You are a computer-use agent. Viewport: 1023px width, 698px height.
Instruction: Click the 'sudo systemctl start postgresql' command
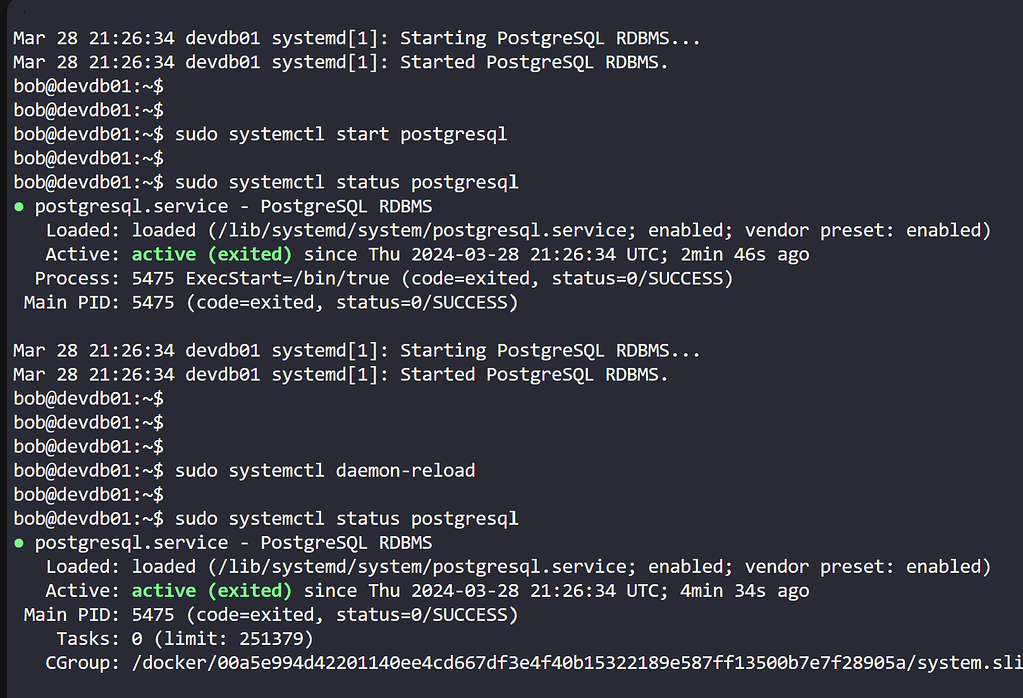click(340, 134)
